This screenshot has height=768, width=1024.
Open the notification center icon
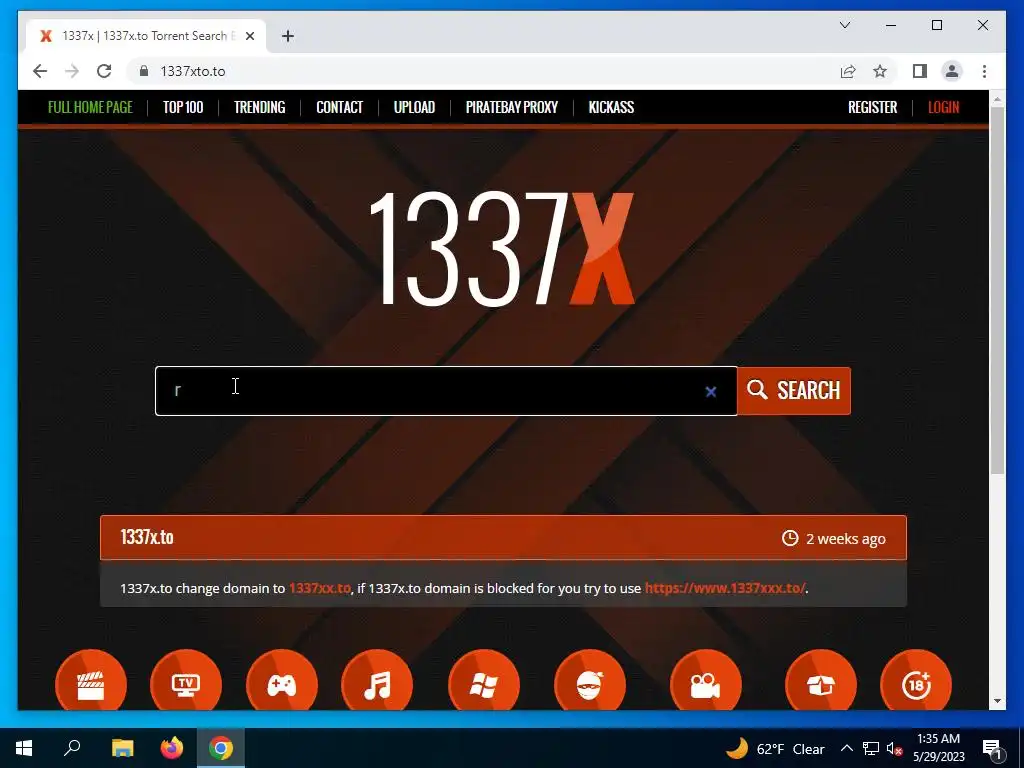click(993, 748)
